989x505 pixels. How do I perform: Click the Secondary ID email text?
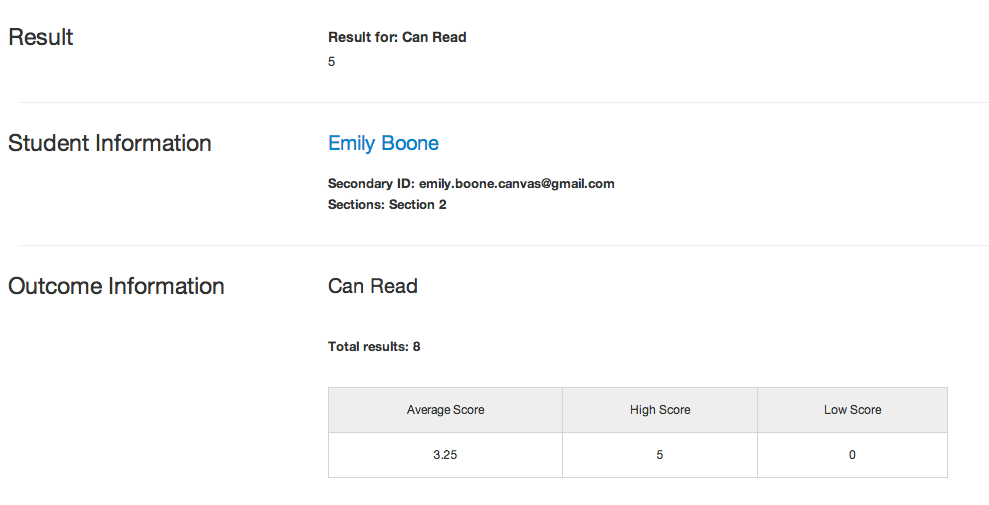coord(471,183)
